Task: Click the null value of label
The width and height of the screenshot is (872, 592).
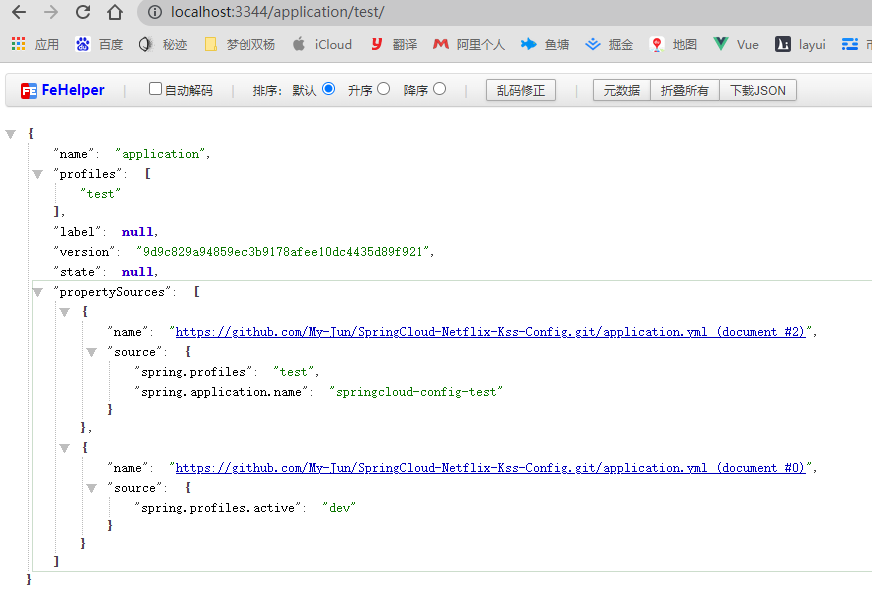Action: click(137, 232)
